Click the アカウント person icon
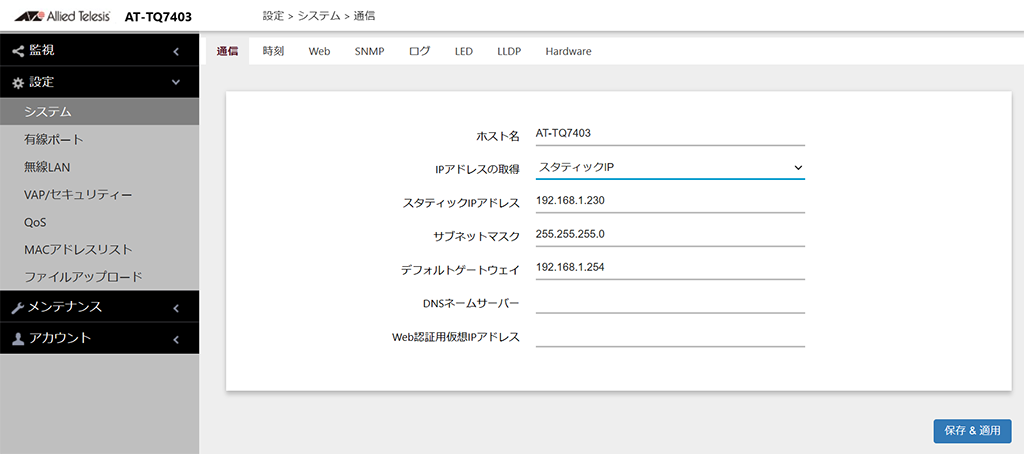1024x454 pixels. [18, 339]
